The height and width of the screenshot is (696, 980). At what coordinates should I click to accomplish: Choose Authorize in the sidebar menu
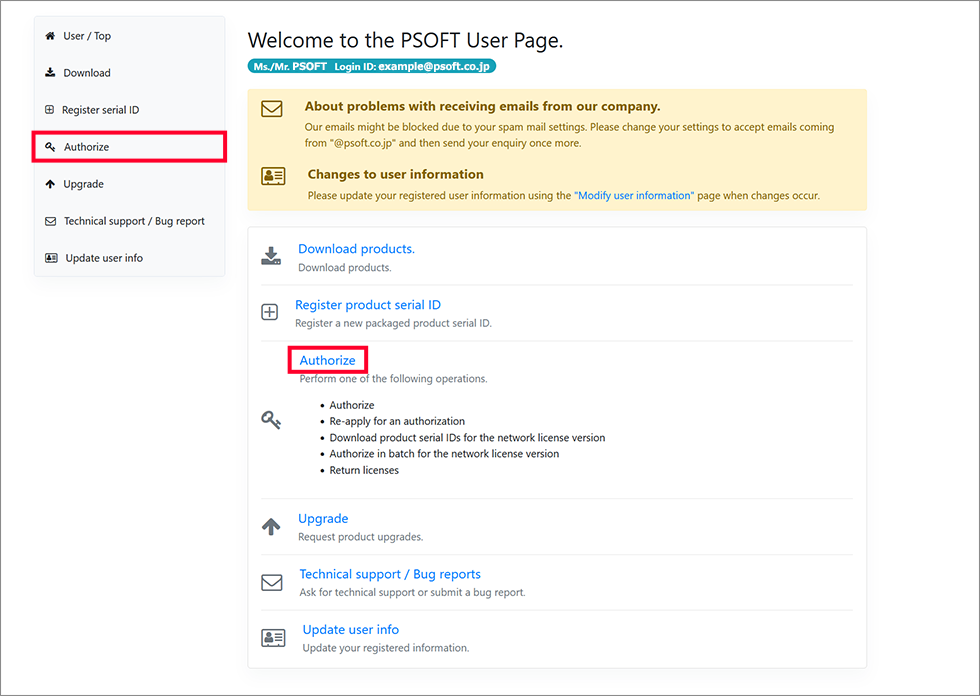click(x=87, y=147)
